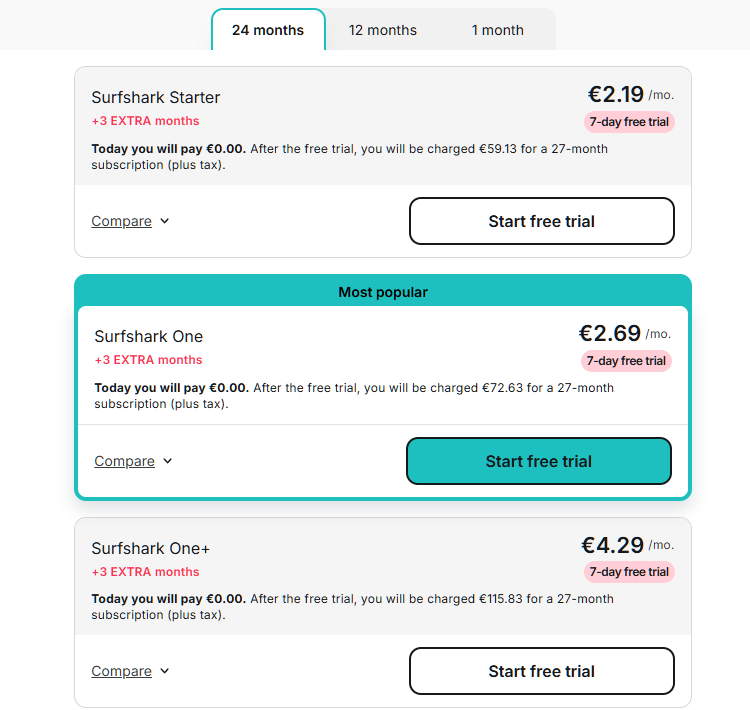Click the Surfshark Starter plan title
750x710 pixels.
[156, 97]
